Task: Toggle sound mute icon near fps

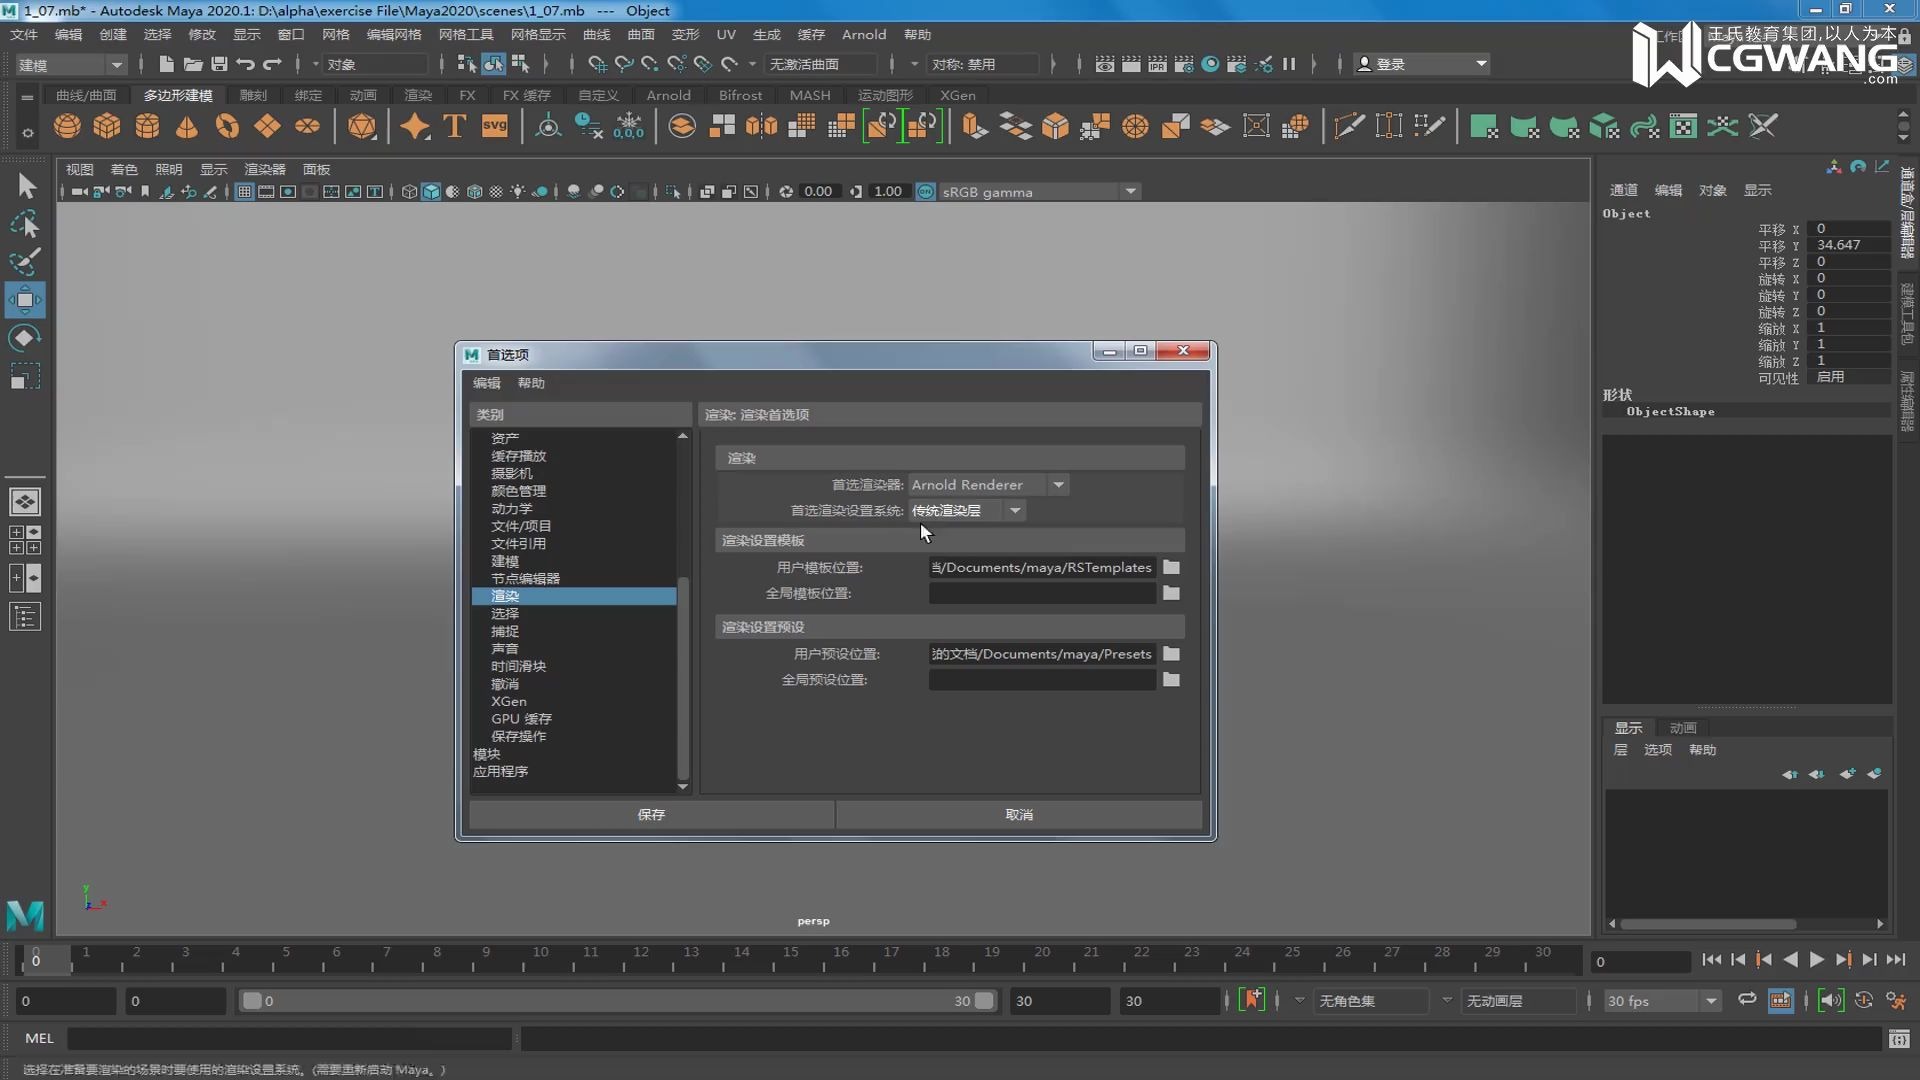Action: pos(1830,1000)
